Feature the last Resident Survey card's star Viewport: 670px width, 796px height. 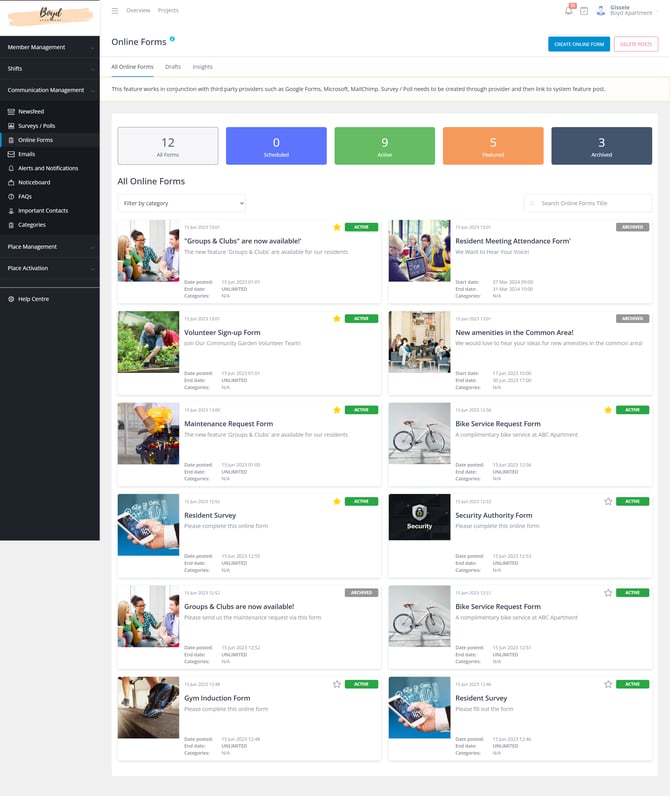(608, 684)
